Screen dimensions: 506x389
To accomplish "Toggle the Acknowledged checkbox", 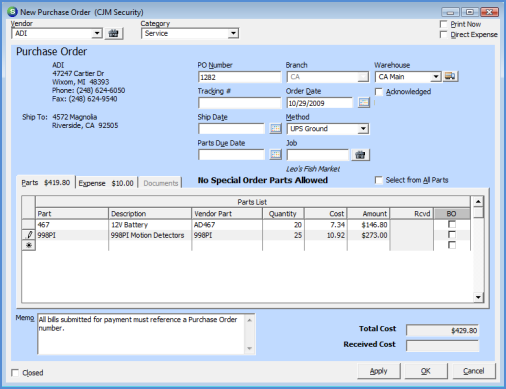I will pyautogui.click(x=379, y=92).
